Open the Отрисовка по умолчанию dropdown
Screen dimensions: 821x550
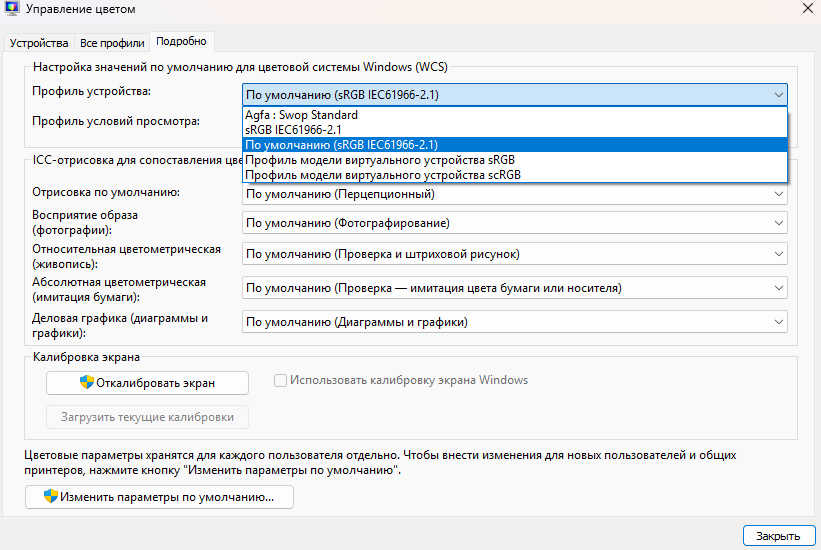coord(515,194)
